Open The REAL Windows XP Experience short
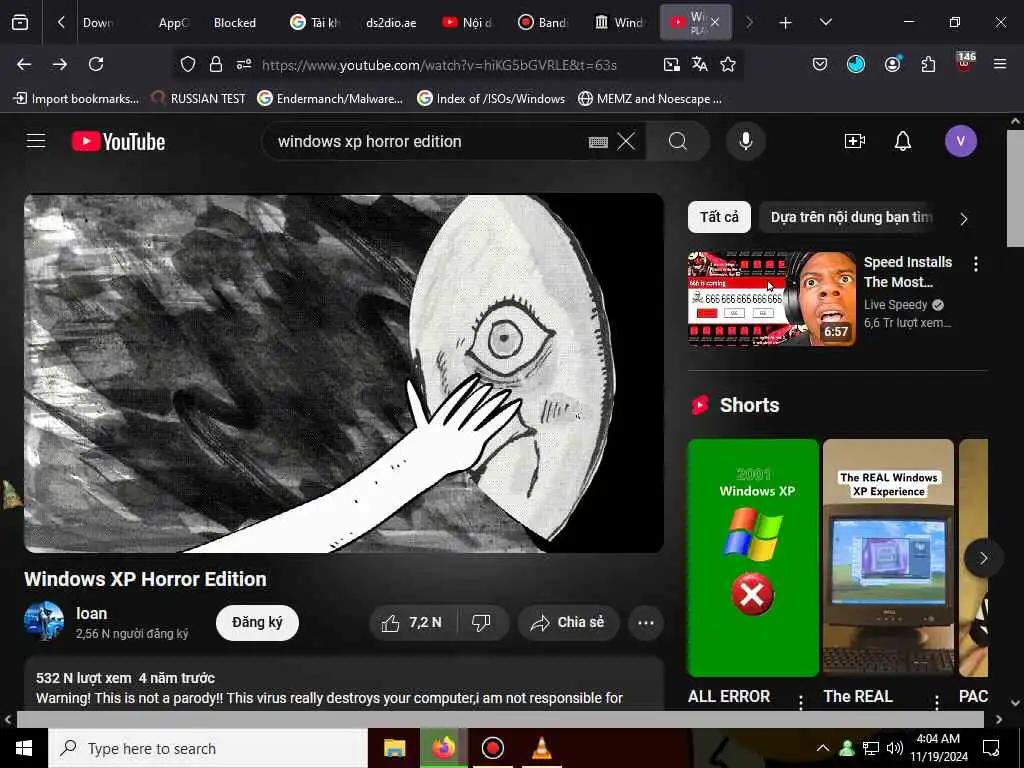The width and height of the screenshot is (1024, 768). click(x=888, y=557)
